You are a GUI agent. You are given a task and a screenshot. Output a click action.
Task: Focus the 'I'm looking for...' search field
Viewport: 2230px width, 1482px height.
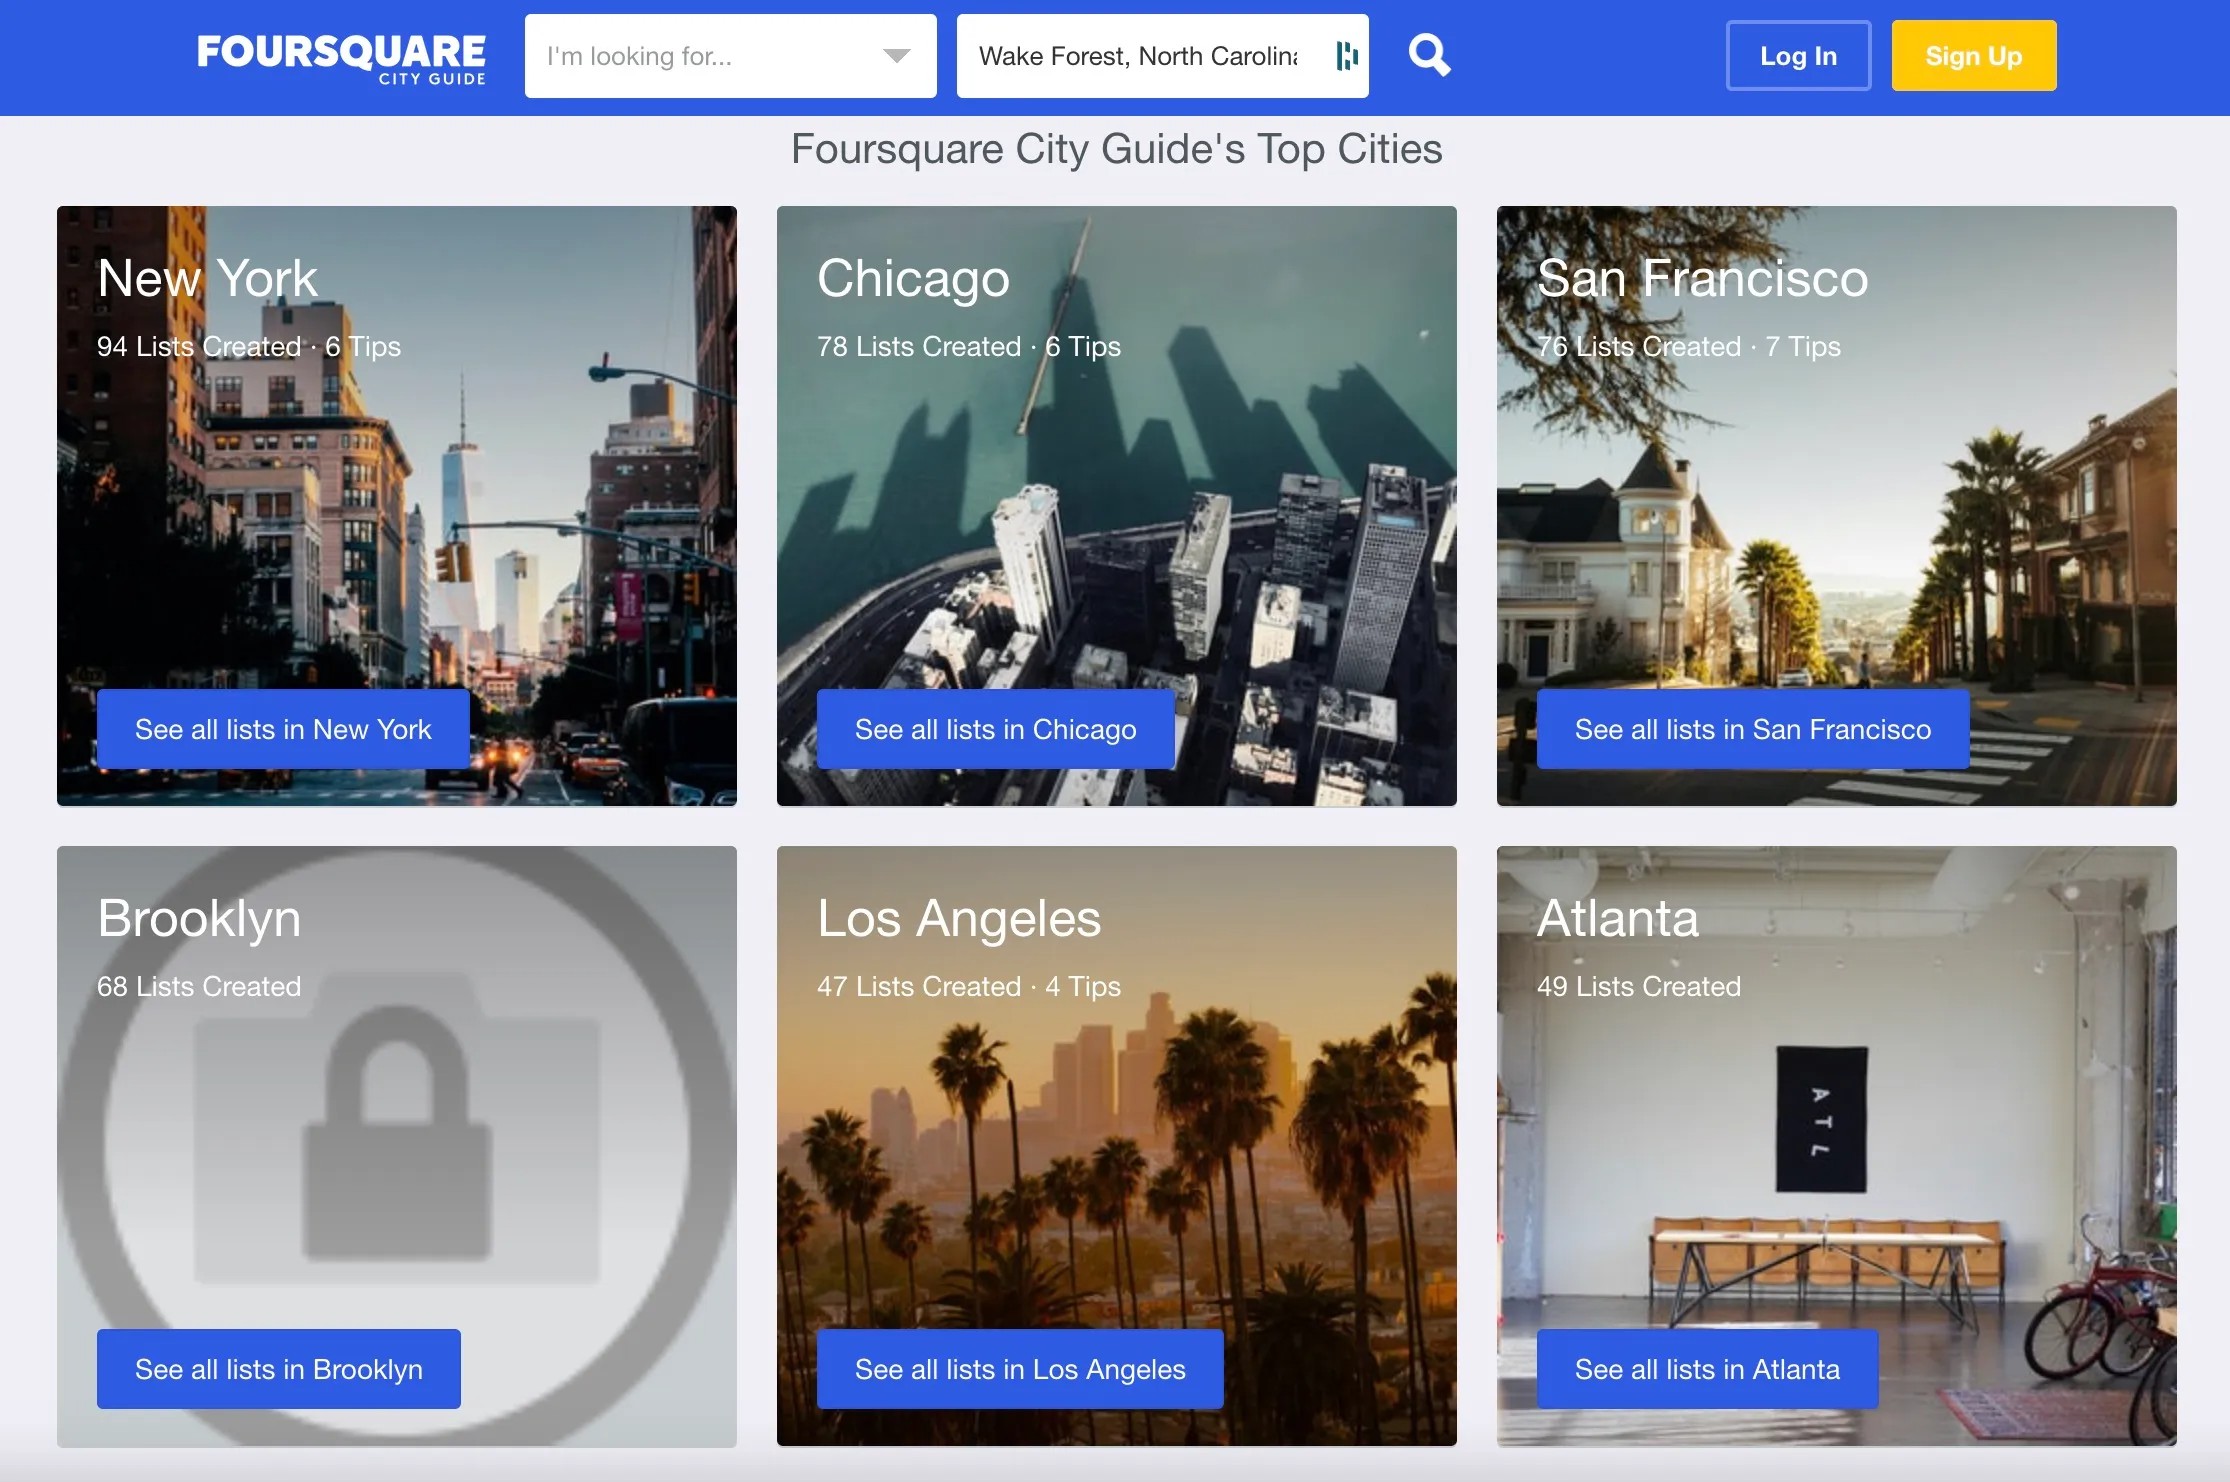(x=700, y=56)
